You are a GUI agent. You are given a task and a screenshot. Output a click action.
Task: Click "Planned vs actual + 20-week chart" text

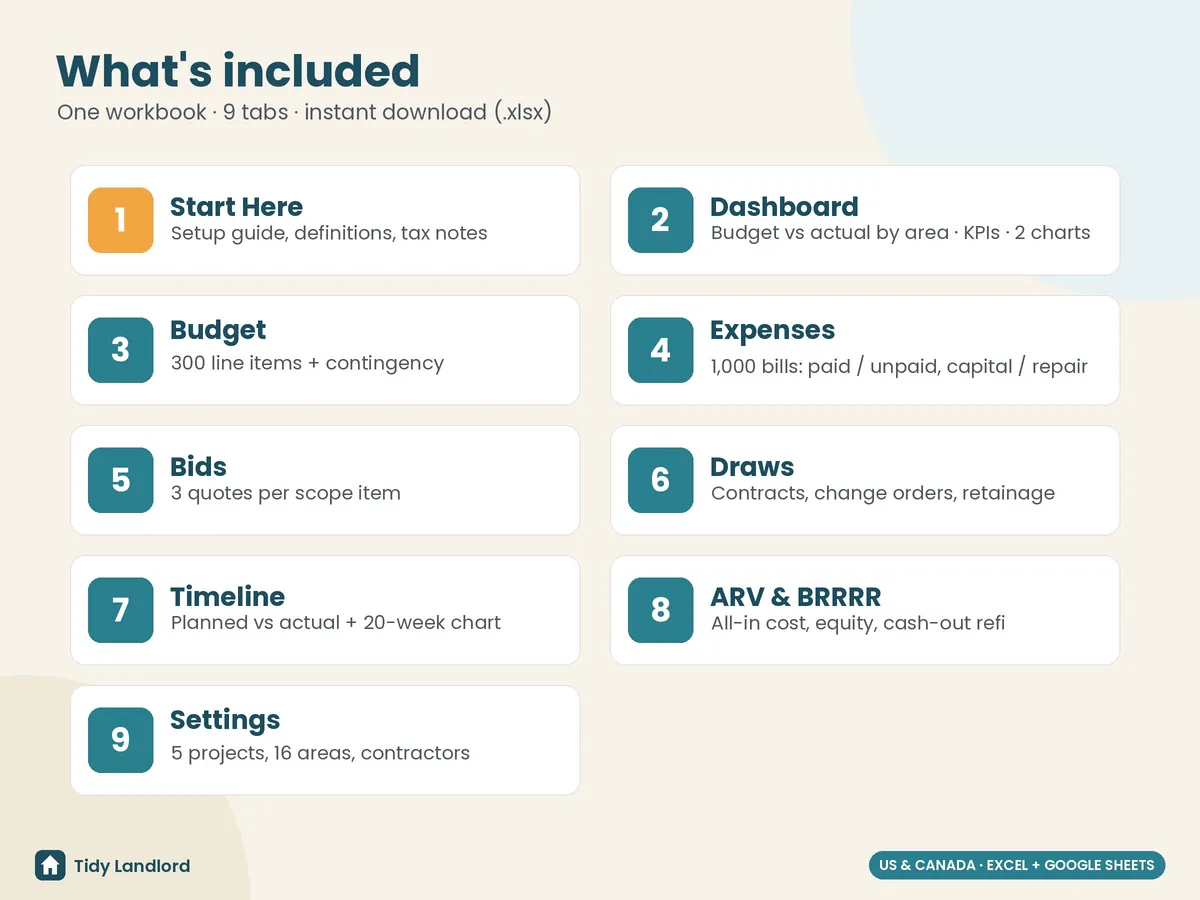336,623
